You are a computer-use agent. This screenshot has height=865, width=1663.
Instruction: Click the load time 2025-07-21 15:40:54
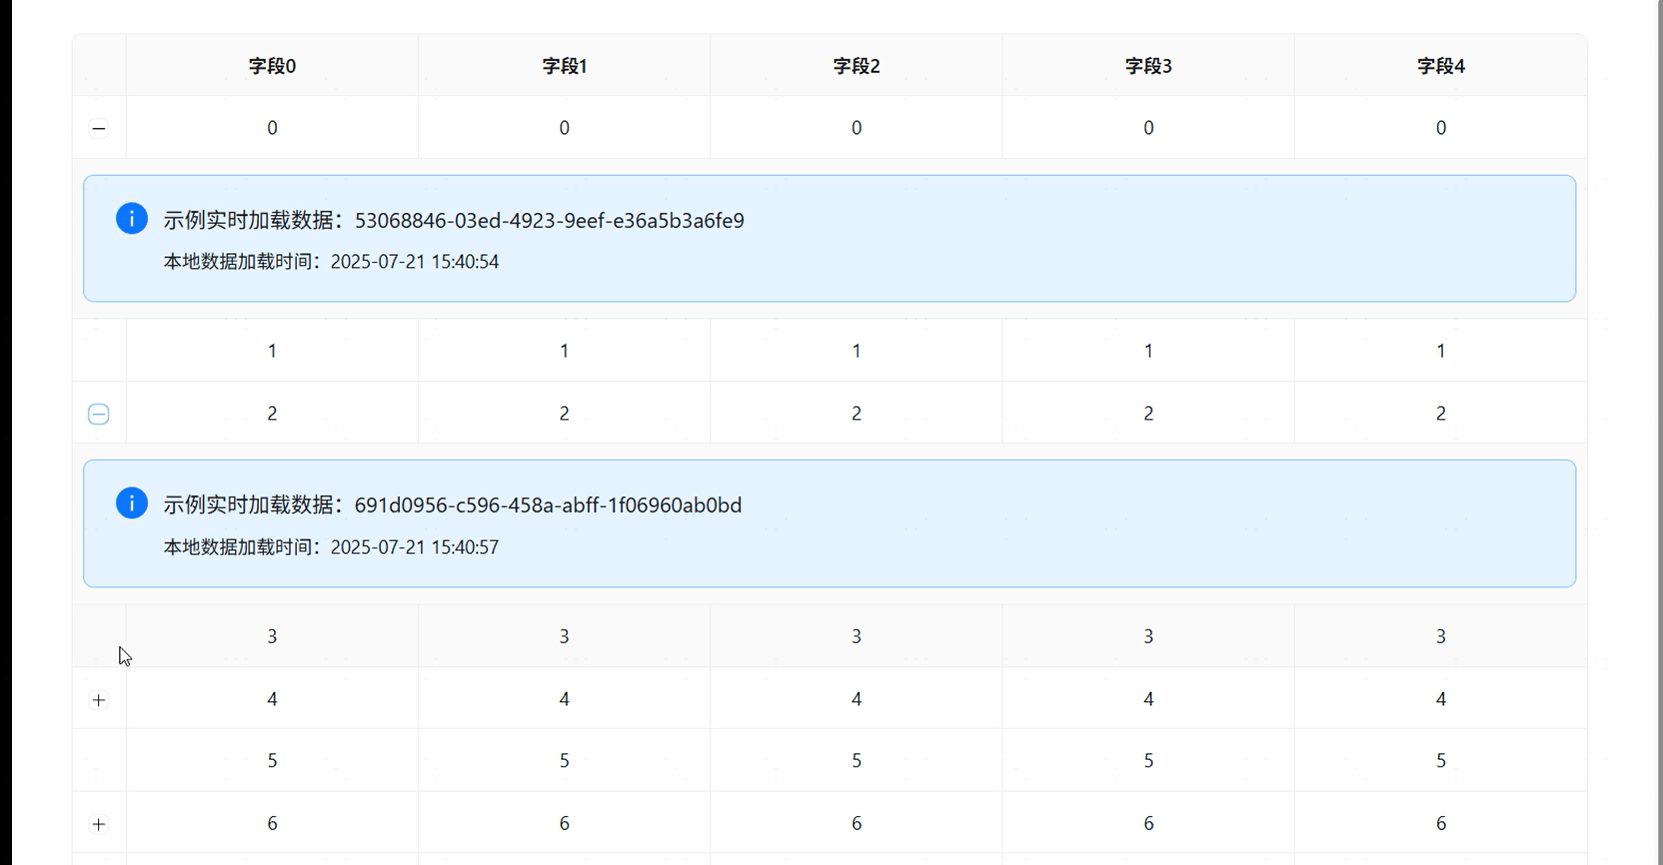[415, 262]
